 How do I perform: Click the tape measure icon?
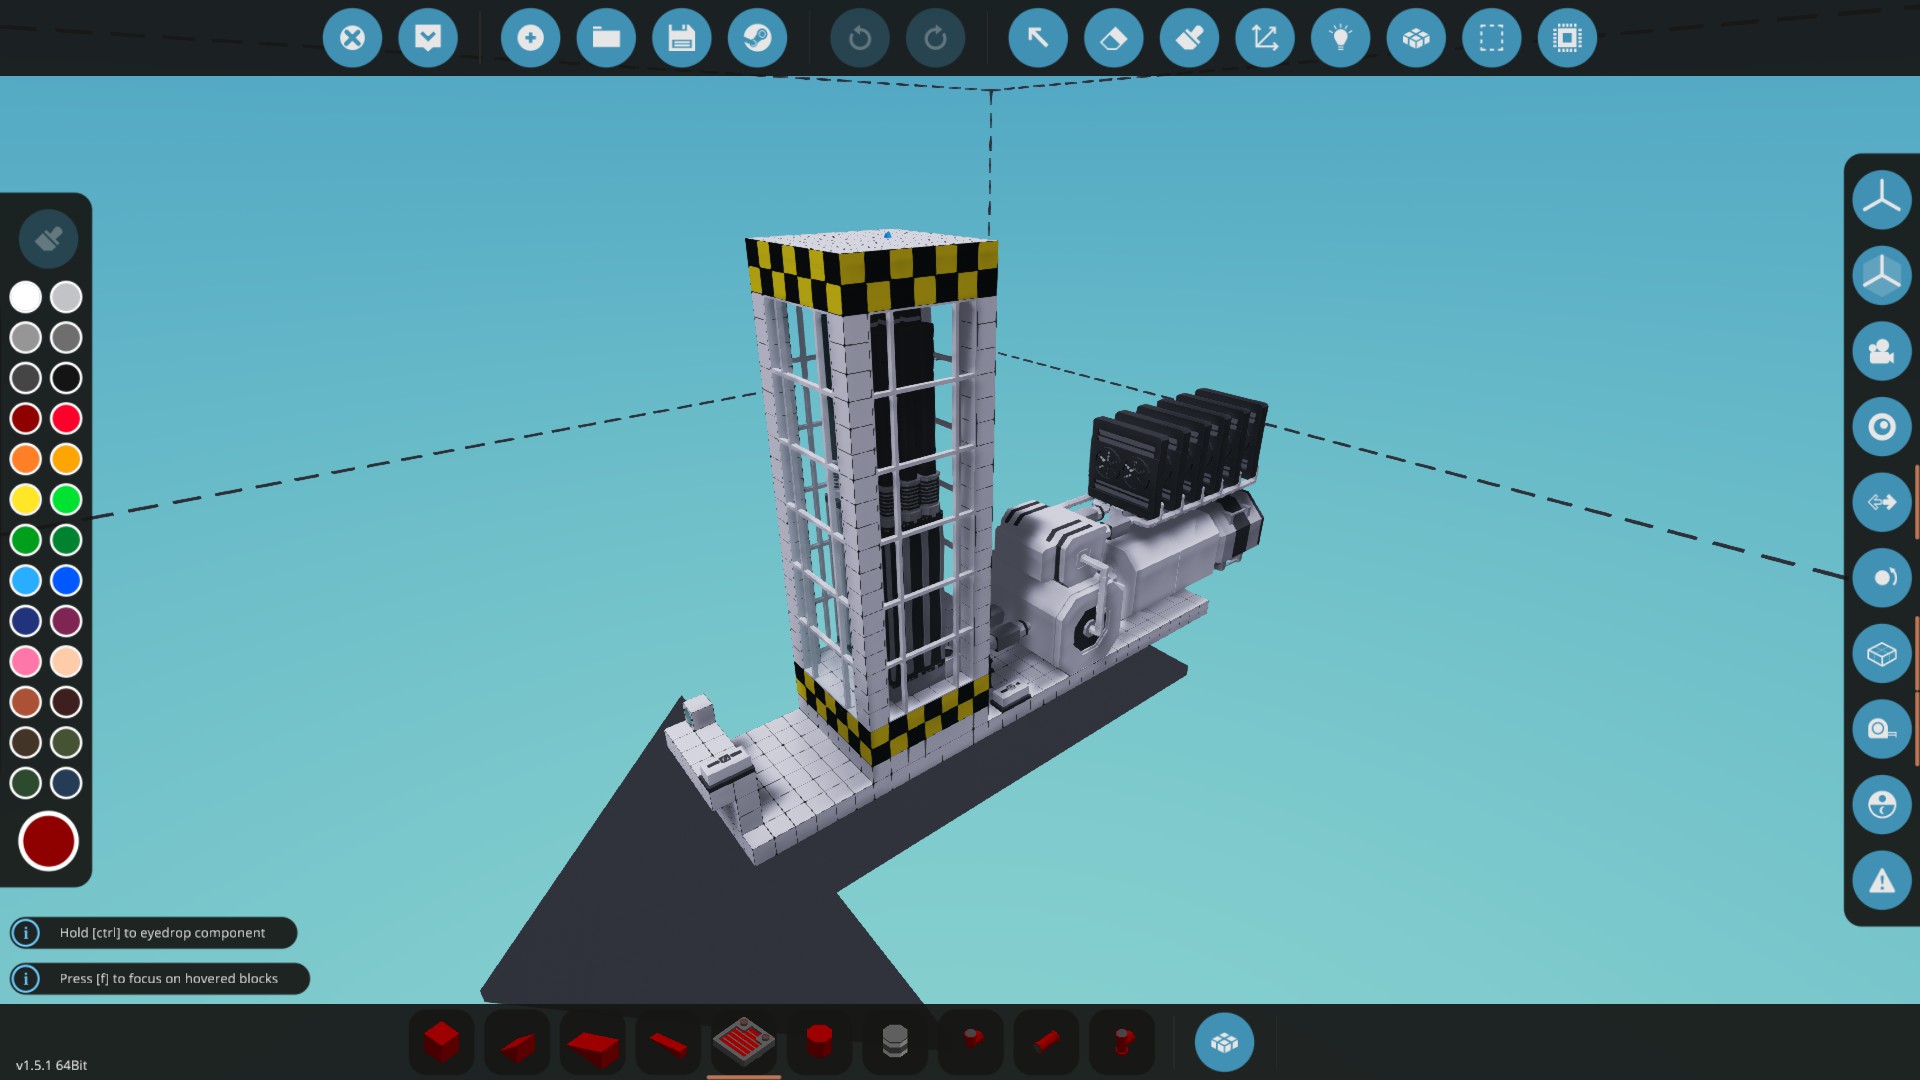(x=1881, y=729)
